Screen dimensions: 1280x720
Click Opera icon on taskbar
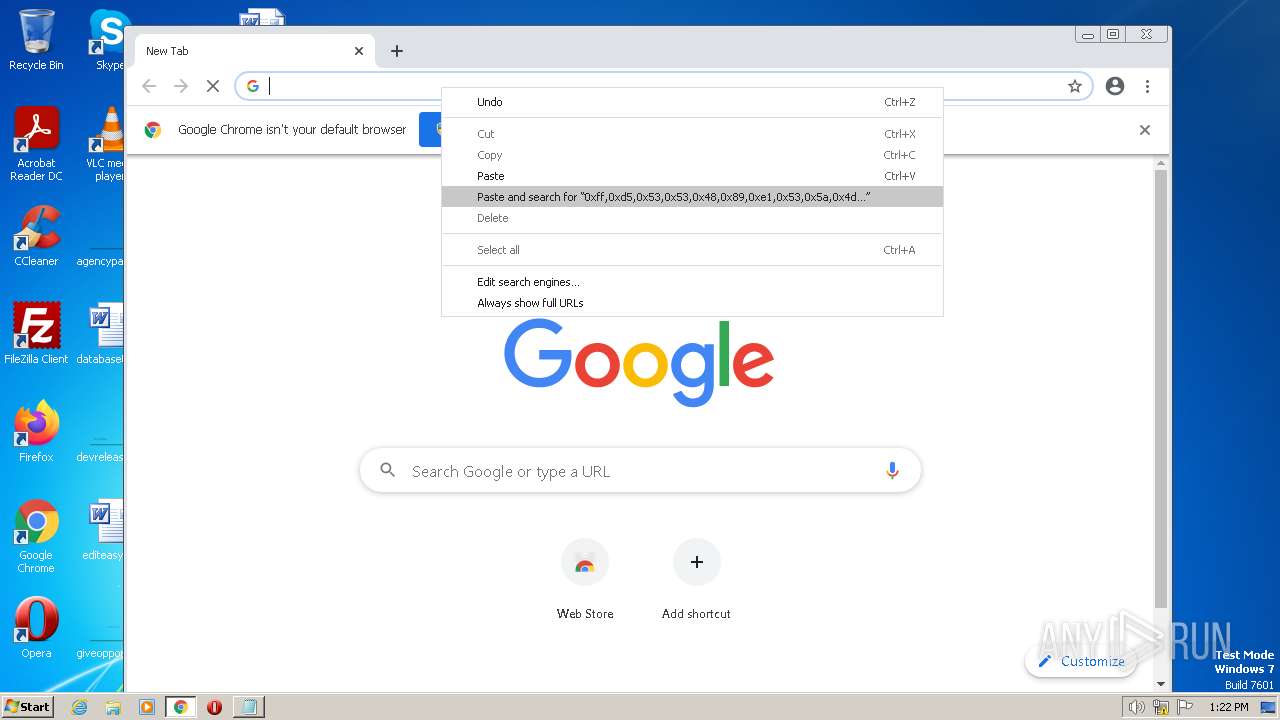[214, 707]
